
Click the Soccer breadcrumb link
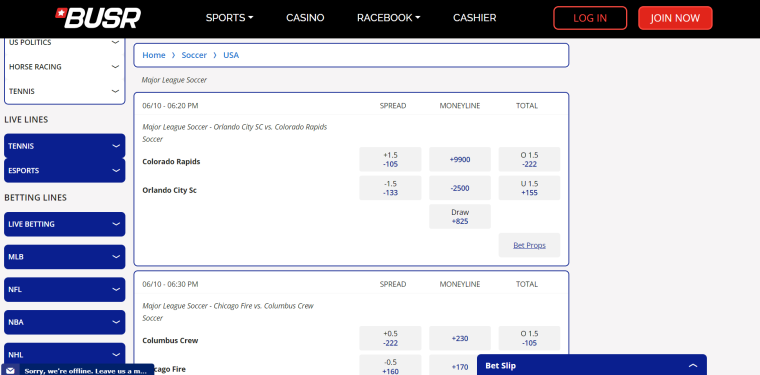tap(194, 55)
